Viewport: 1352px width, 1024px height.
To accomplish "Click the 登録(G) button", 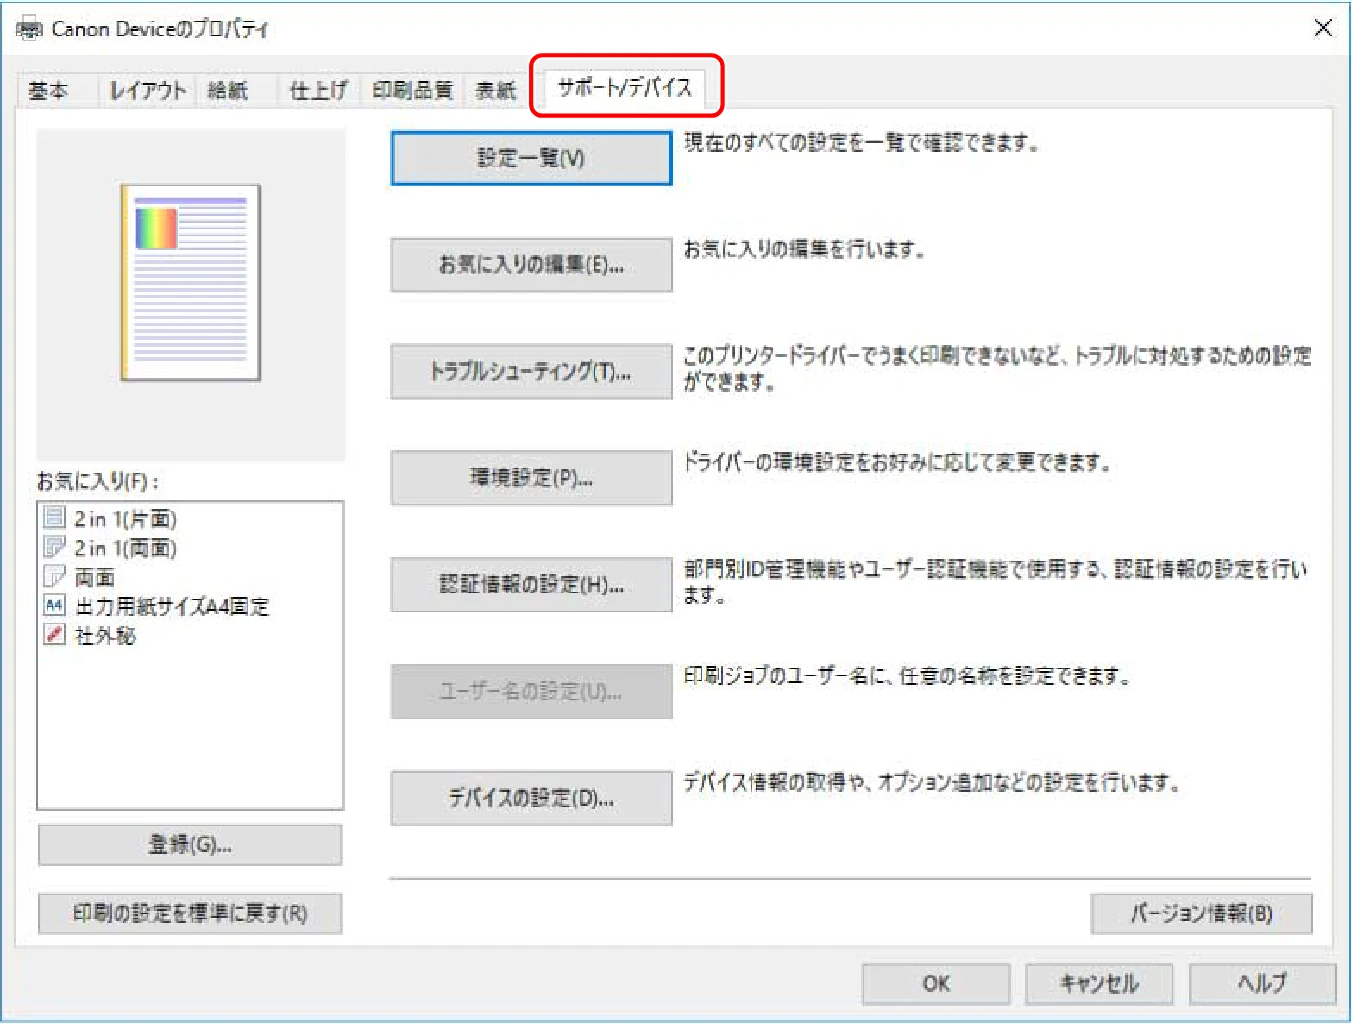I will click(190, 845).
